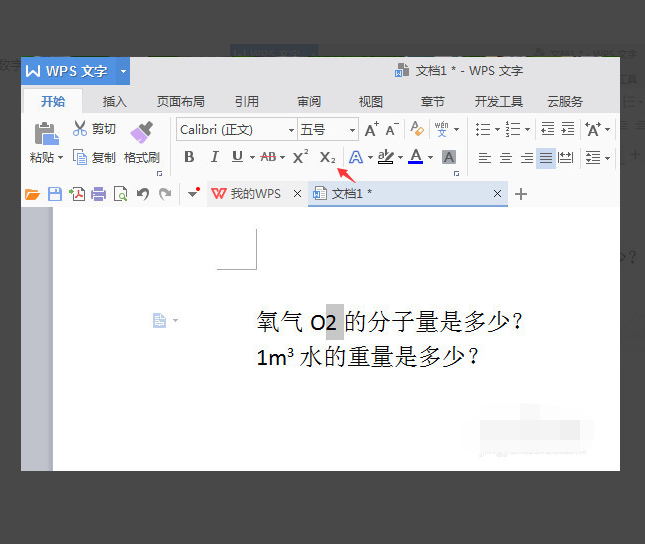
Task: Apply justified alignment
Action: [x=546, y=158]
